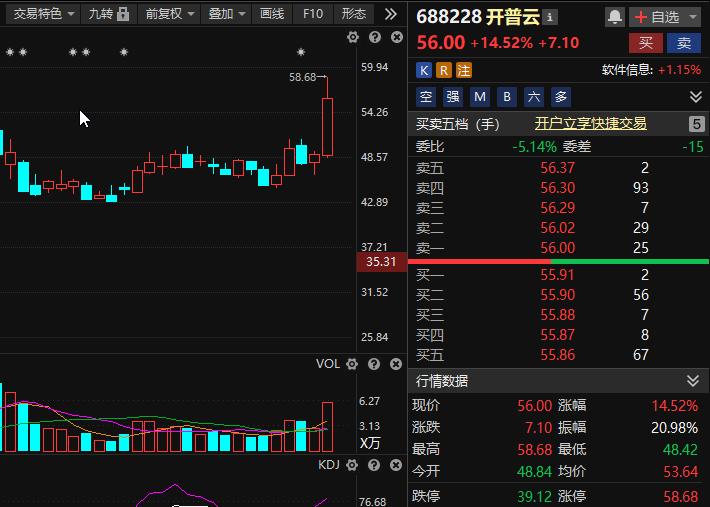Open VOL indicator settings gear
The image size is (710, 507).
[352, 364]
